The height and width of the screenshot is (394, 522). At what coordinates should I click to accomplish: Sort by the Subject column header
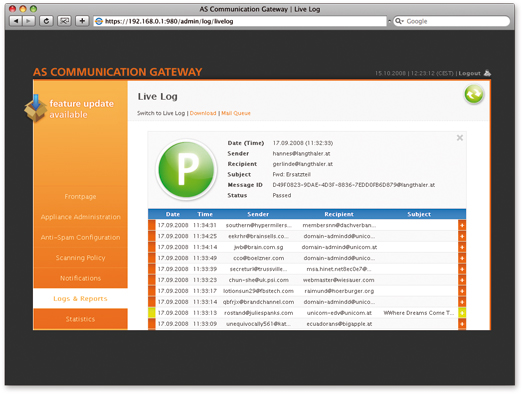[x=419, y=214]
